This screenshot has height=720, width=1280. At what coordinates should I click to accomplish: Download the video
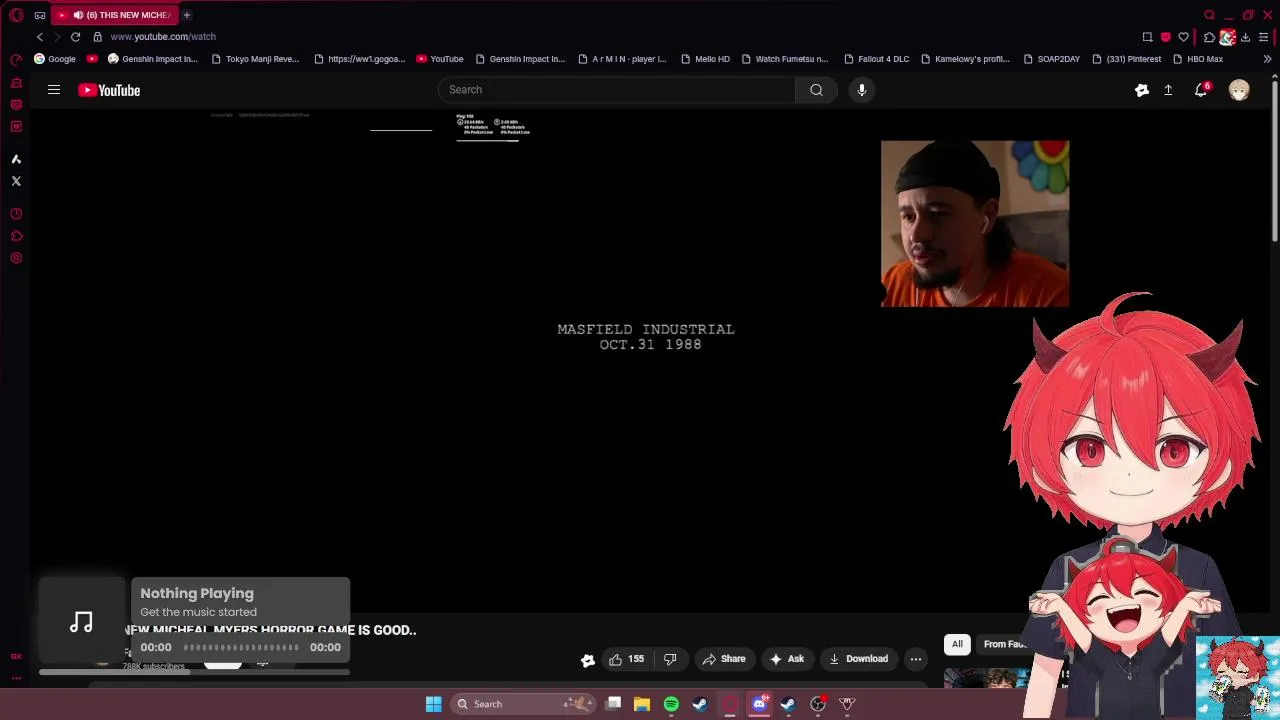pyautogui.click(x=858, y=659)
